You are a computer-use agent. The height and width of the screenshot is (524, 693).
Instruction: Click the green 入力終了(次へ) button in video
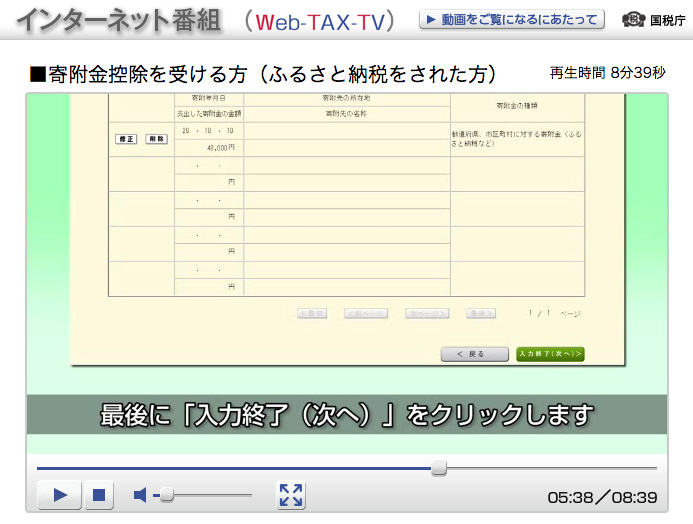(550, 354)
